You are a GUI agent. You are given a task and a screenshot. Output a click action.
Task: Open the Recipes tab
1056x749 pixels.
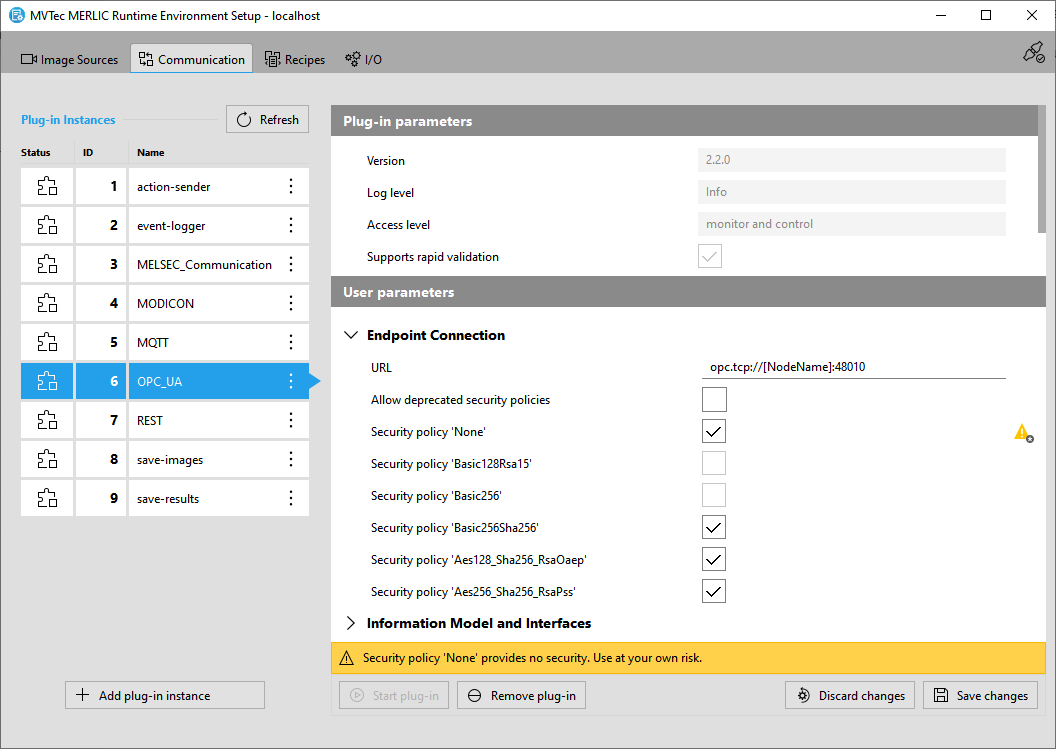(x=295, y=60)
